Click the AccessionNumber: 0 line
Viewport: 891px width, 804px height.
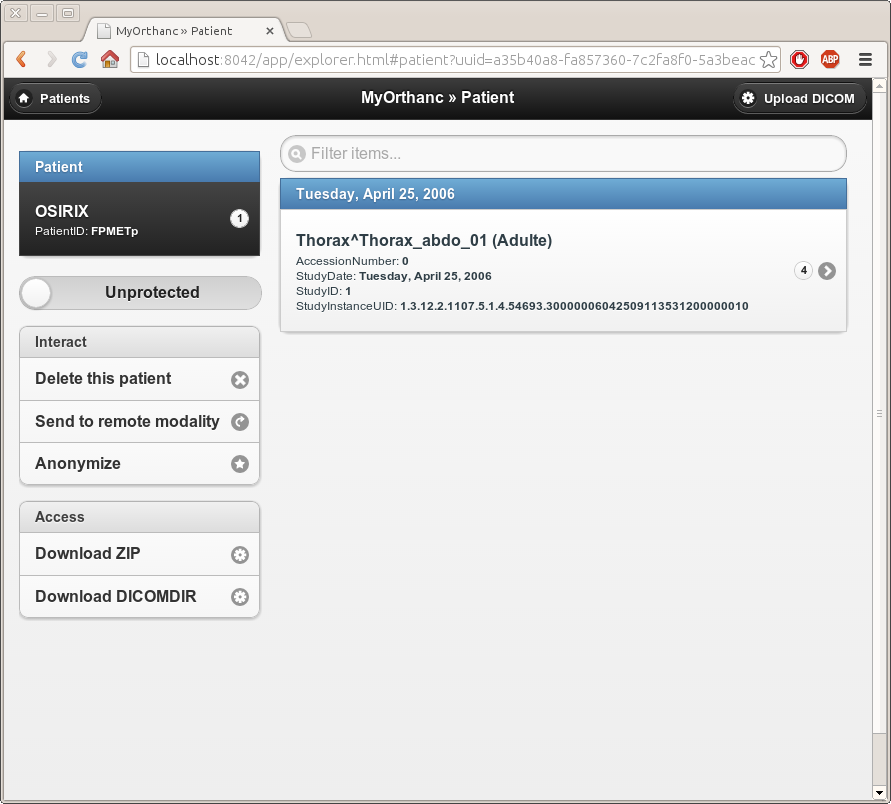pyautogui.click(x=352, y=261)
